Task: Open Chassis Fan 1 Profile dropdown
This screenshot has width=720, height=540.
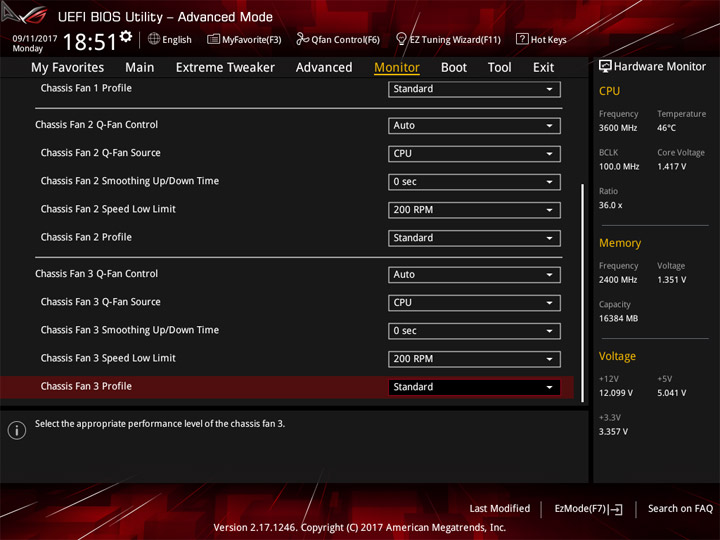Action: (x=474, y=89)
